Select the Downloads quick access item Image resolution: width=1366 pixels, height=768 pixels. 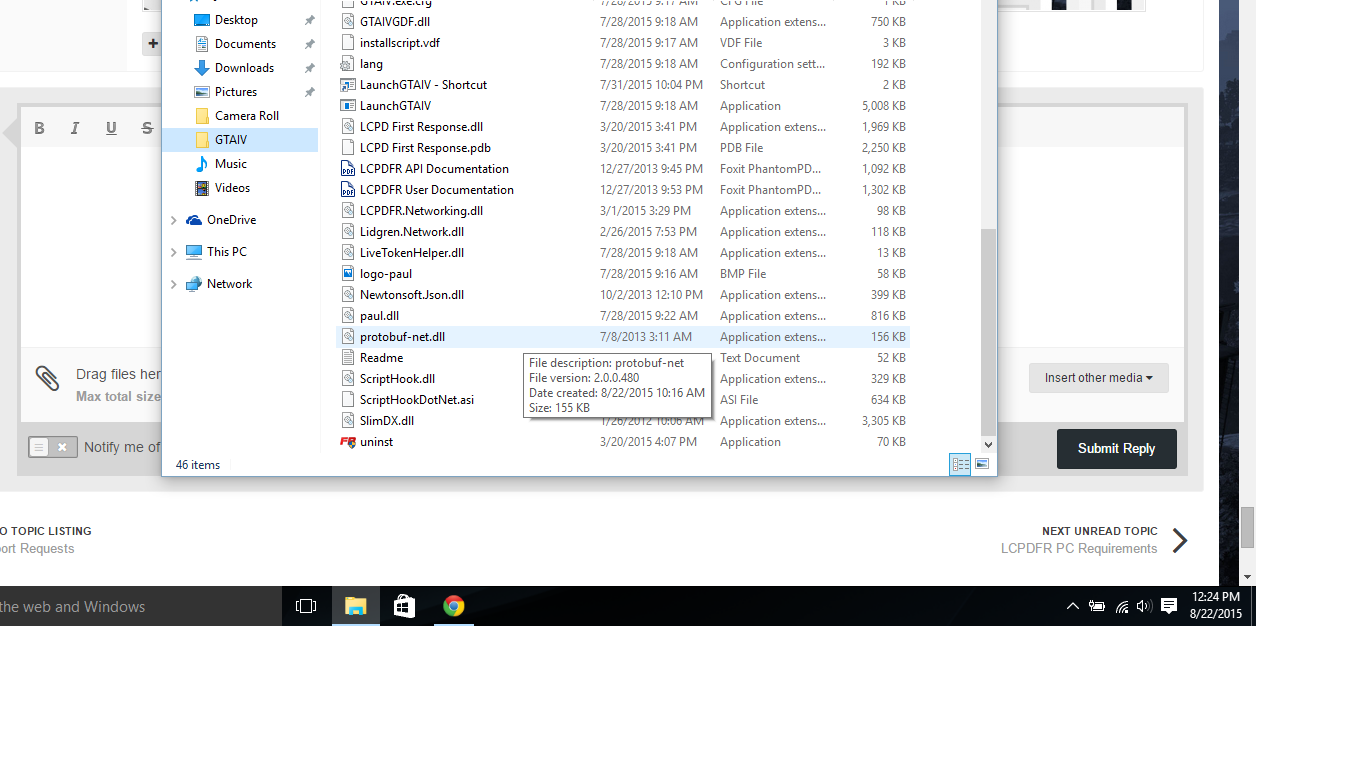point(244,68)
